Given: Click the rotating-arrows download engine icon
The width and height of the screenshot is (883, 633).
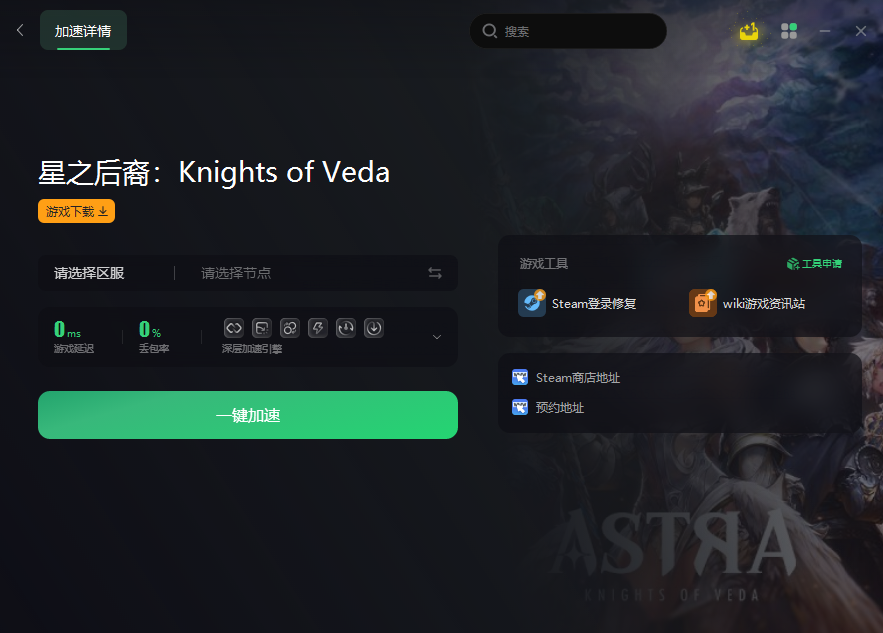Looking at the screenshot, I should coord(346,328).
